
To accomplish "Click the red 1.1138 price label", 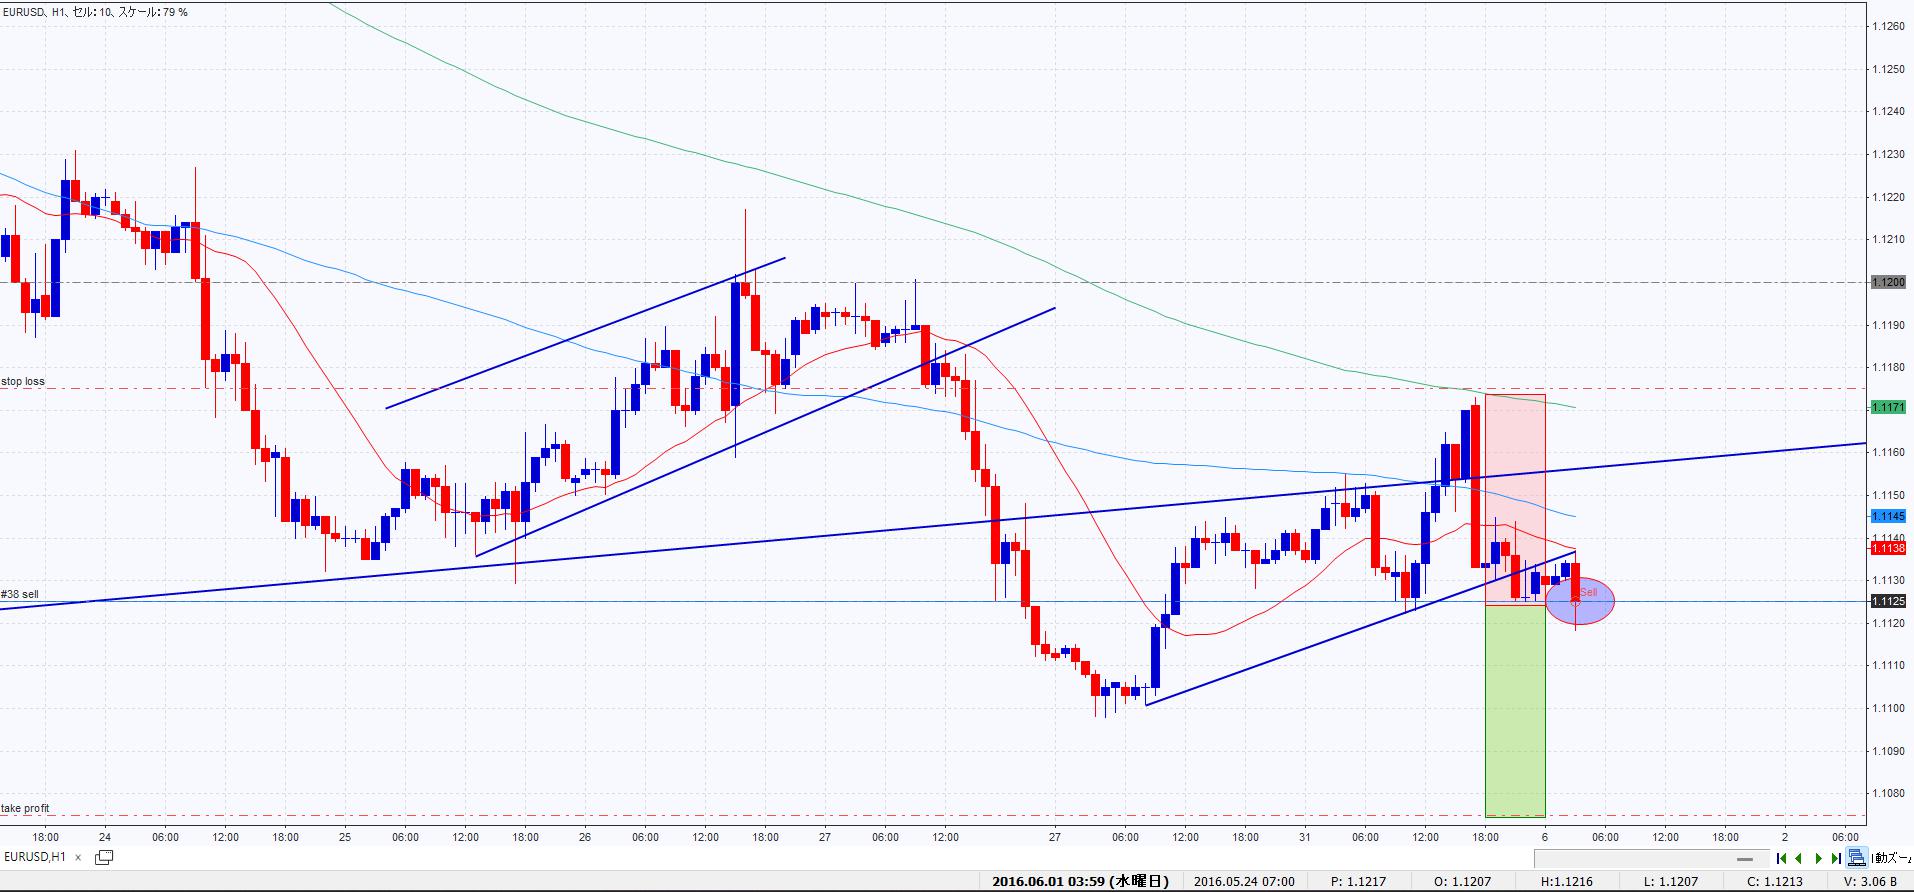I will click(1888, 548).
